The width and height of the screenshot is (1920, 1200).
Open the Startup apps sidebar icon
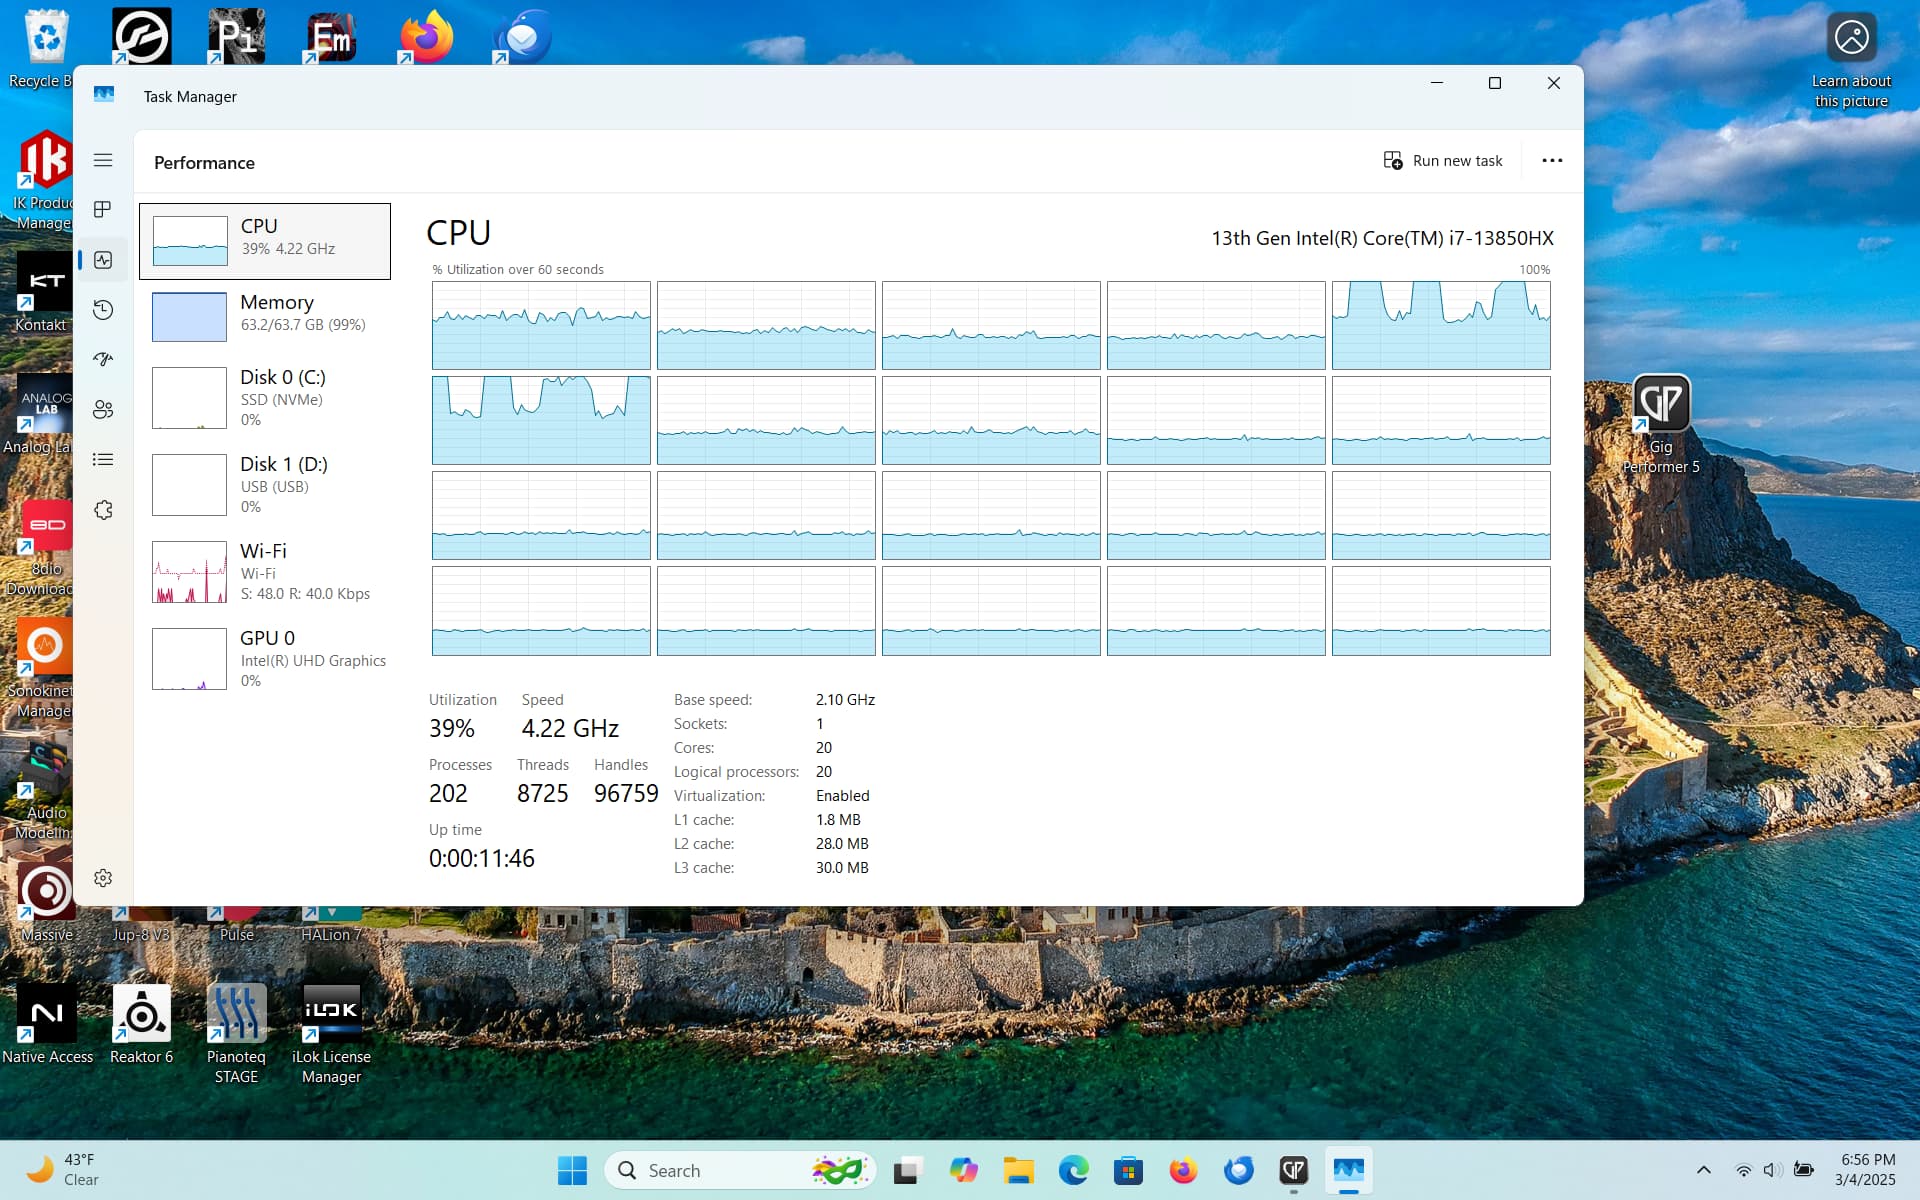(103, 359)
